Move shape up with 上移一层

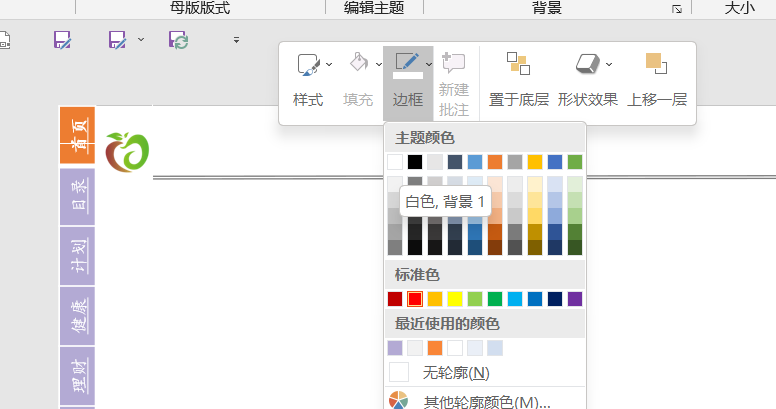click(657, 80)
